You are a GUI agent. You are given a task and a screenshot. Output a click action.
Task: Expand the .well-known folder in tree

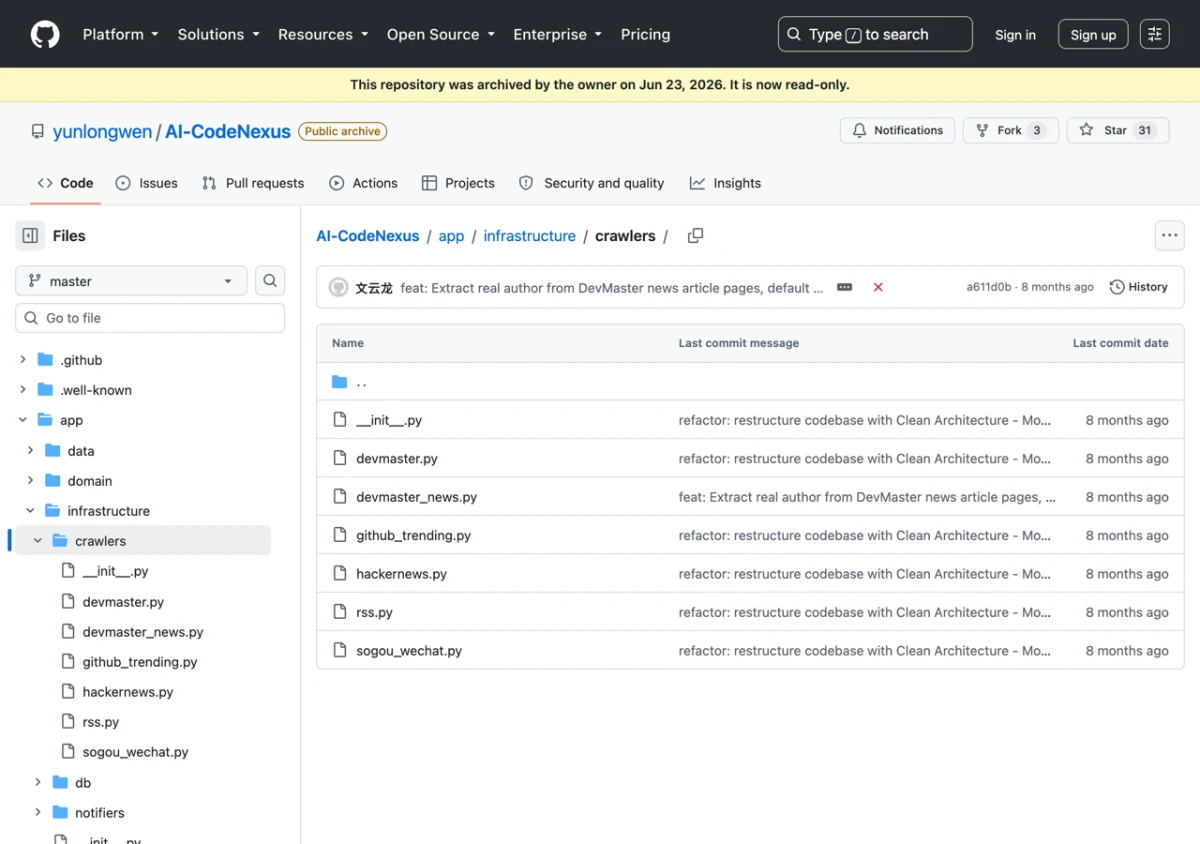[23, 390]
